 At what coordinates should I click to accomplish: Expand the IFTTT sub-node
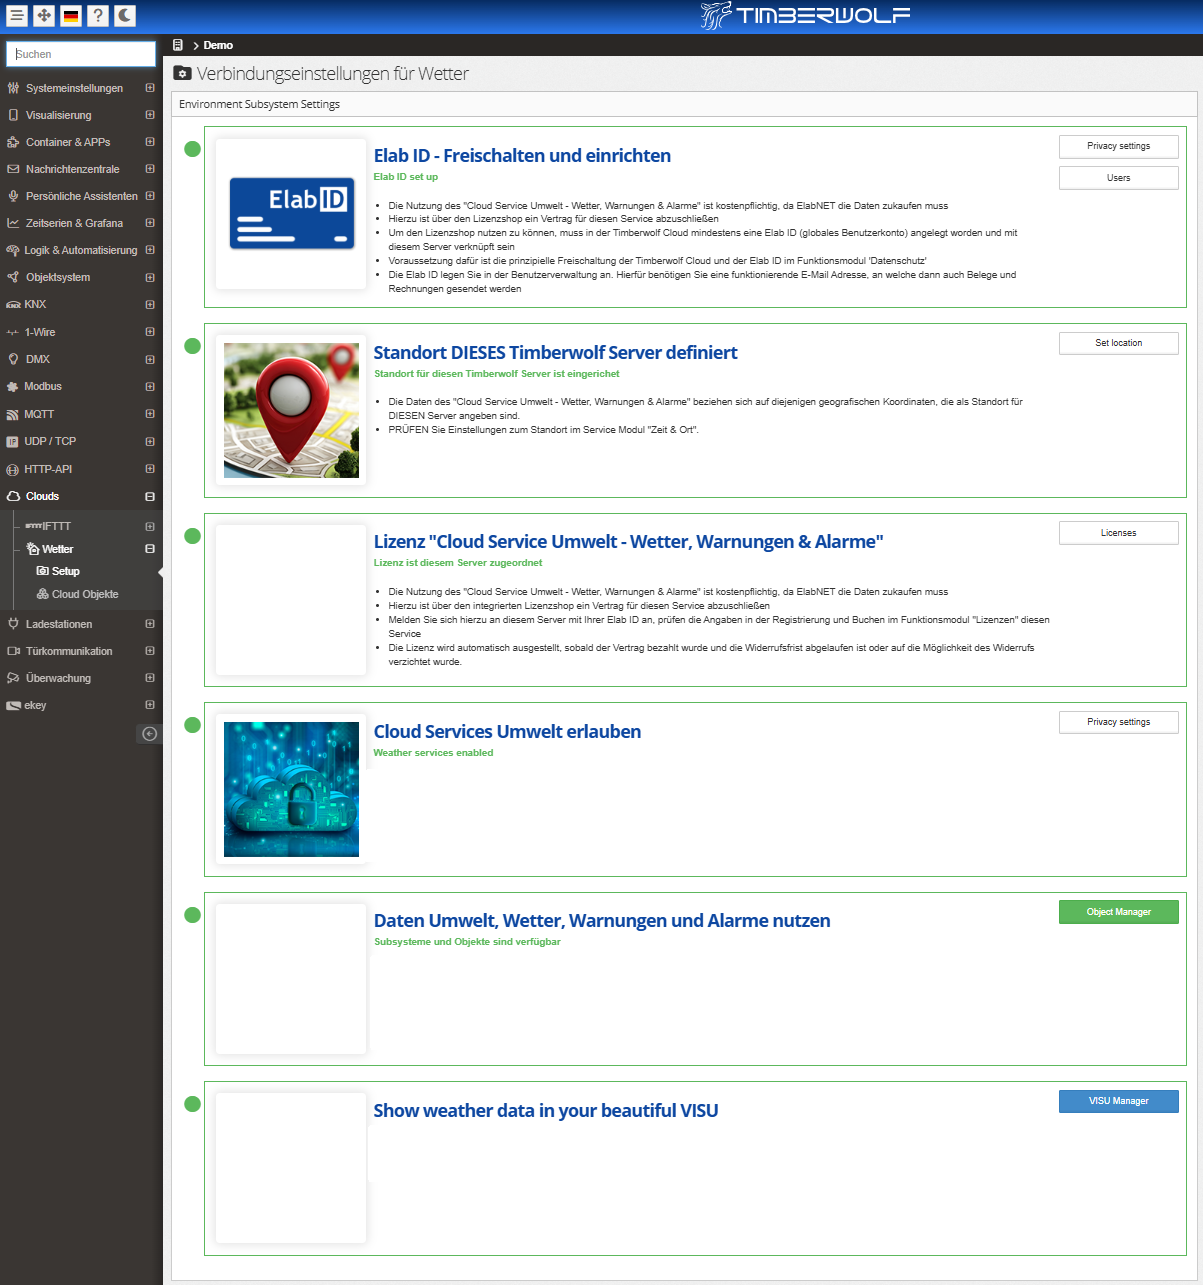(150, 526)
